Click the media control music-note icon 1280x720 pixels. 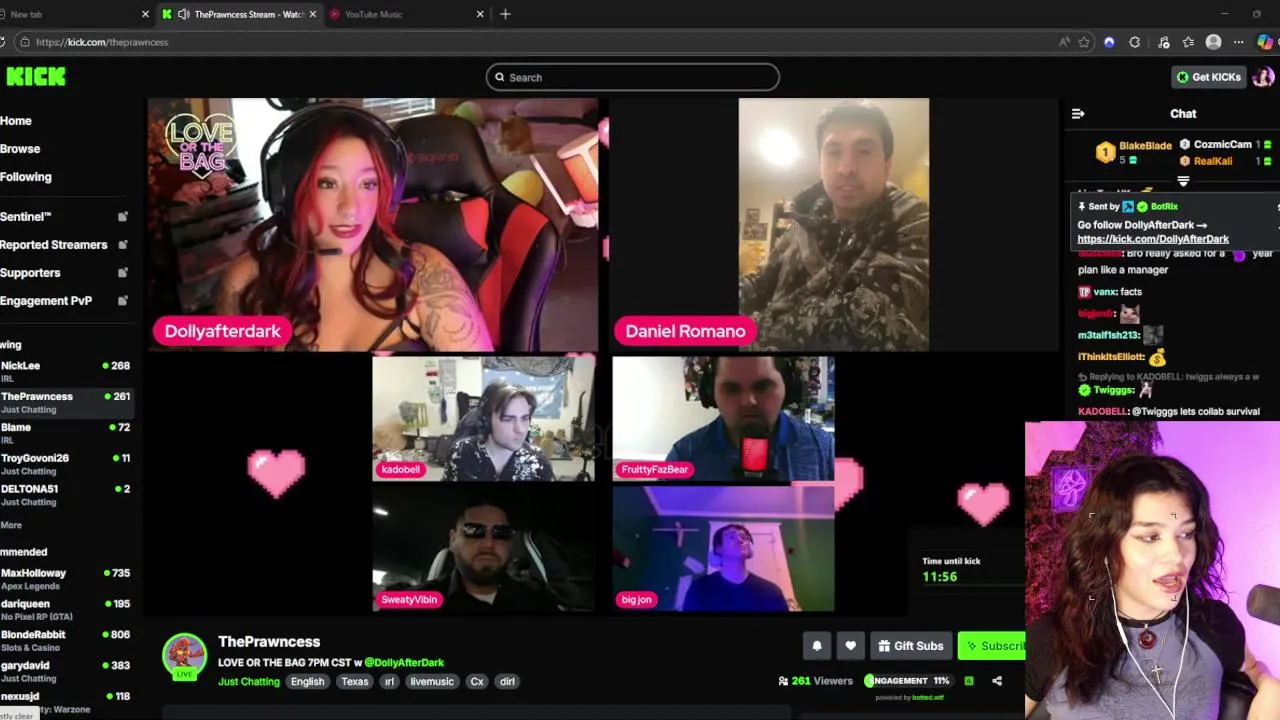1163,42
